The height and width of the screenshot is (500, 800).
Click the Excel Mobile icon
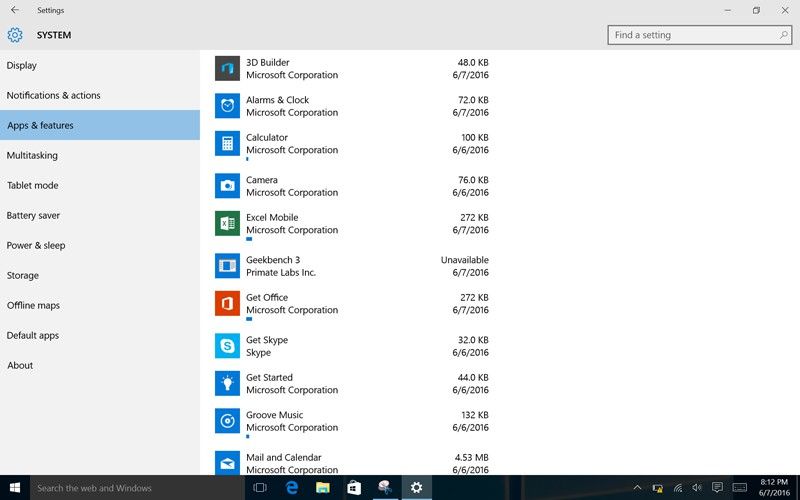click(x=227, y=223)
